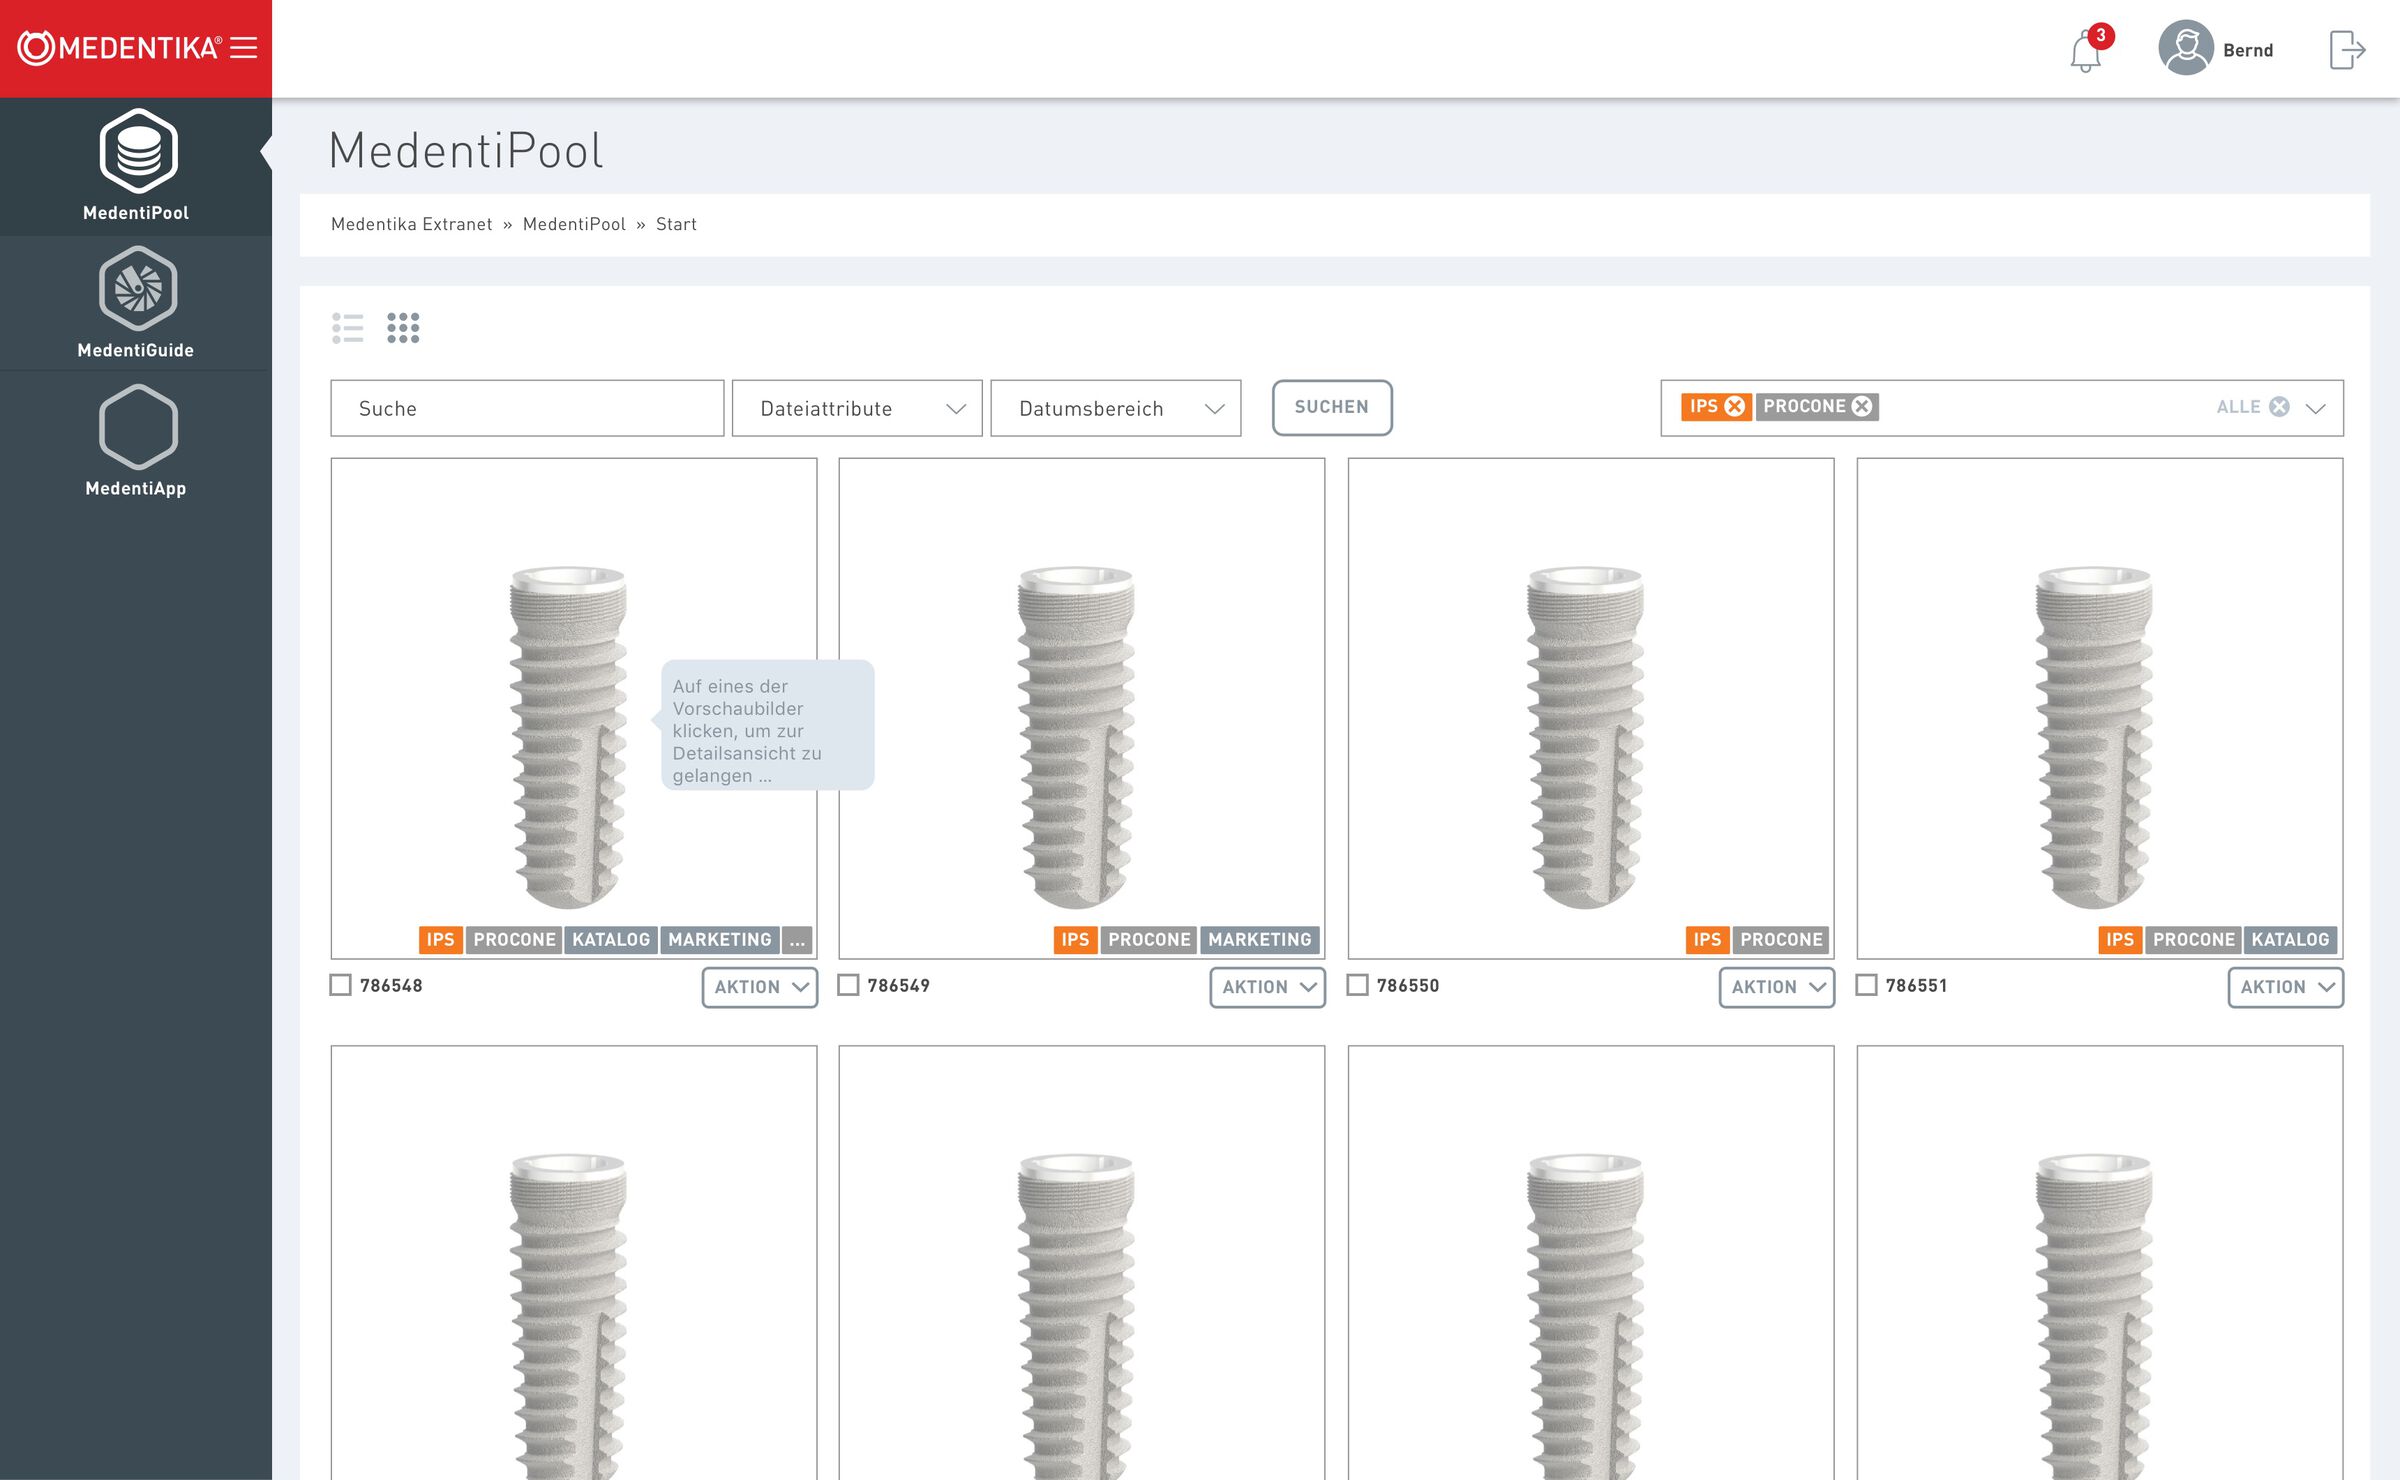
Task: Open the hamburger menu next to Medentika logo
Action: [x=244, y=48]
